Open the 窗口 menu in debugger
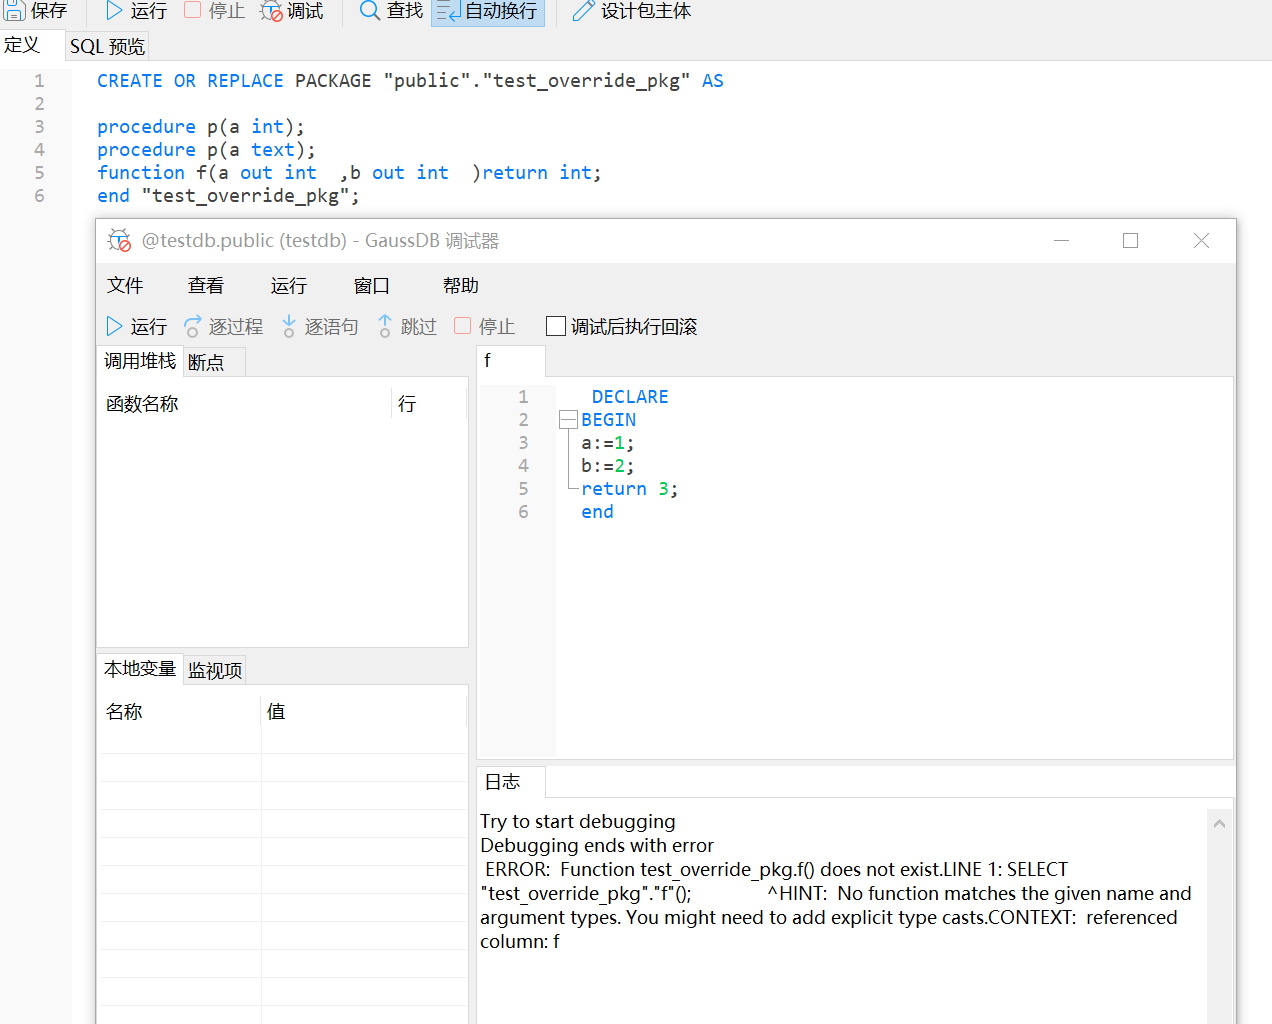1272x1024 pixels. [x=371, y=286]
